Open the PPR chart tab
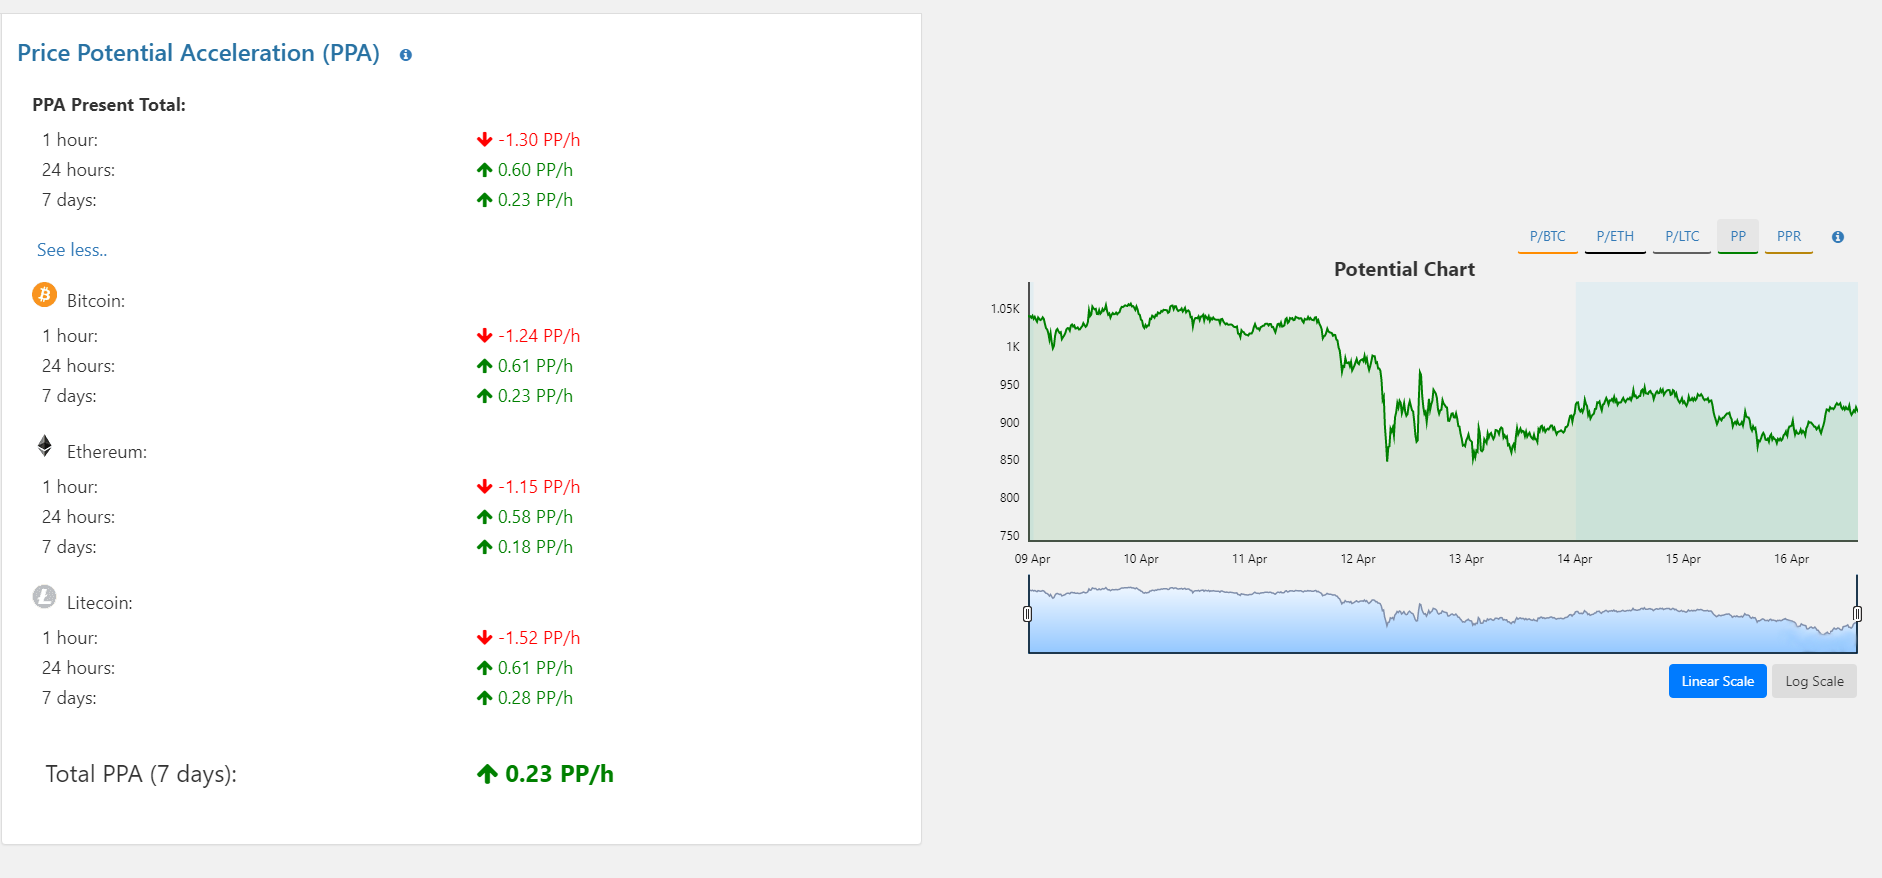 click(x=1789, y=237)
